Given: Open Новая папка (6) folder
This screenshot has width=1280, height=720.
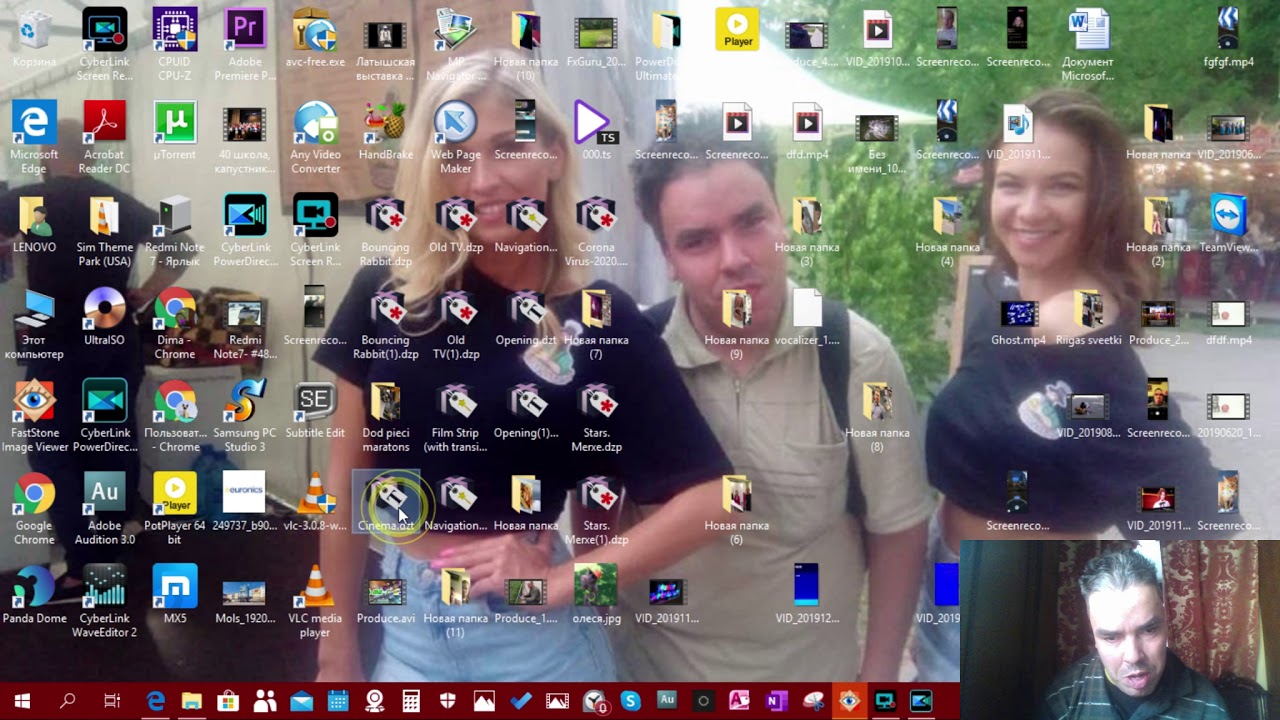Looking at the screenshot, I should coord(737,508).
